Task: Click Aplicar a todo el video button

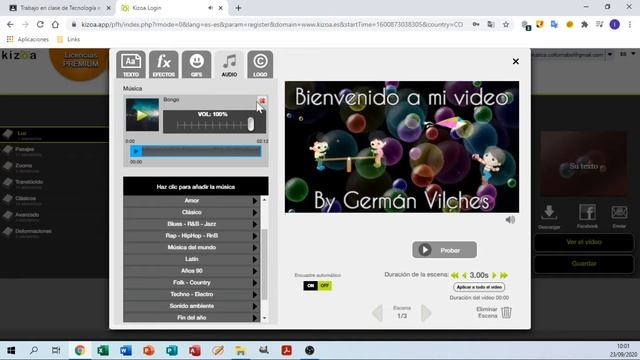Action: click(x=479, y=287)
